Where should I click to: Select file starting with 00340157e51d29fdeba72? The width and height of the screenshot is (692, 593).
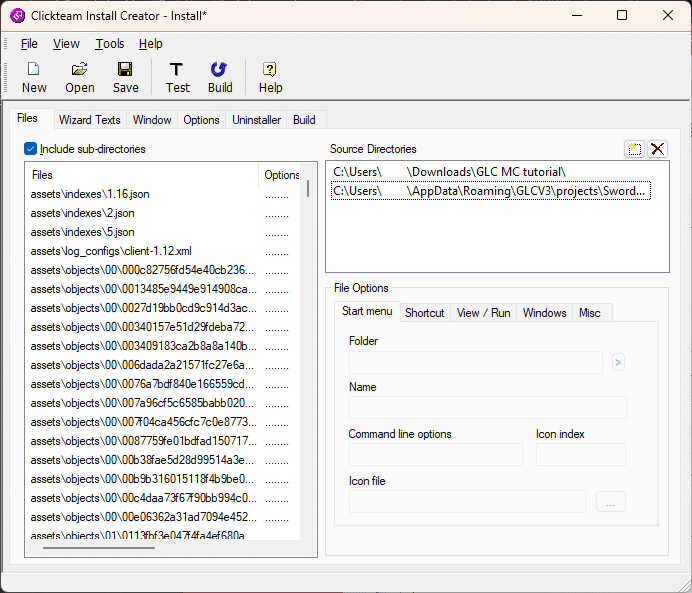click(142, 327)
